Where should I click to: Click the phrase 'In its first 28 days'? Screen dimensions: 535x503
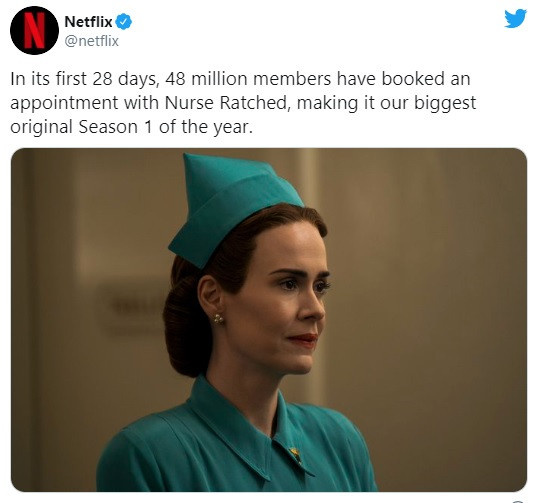tap(83, 79)
